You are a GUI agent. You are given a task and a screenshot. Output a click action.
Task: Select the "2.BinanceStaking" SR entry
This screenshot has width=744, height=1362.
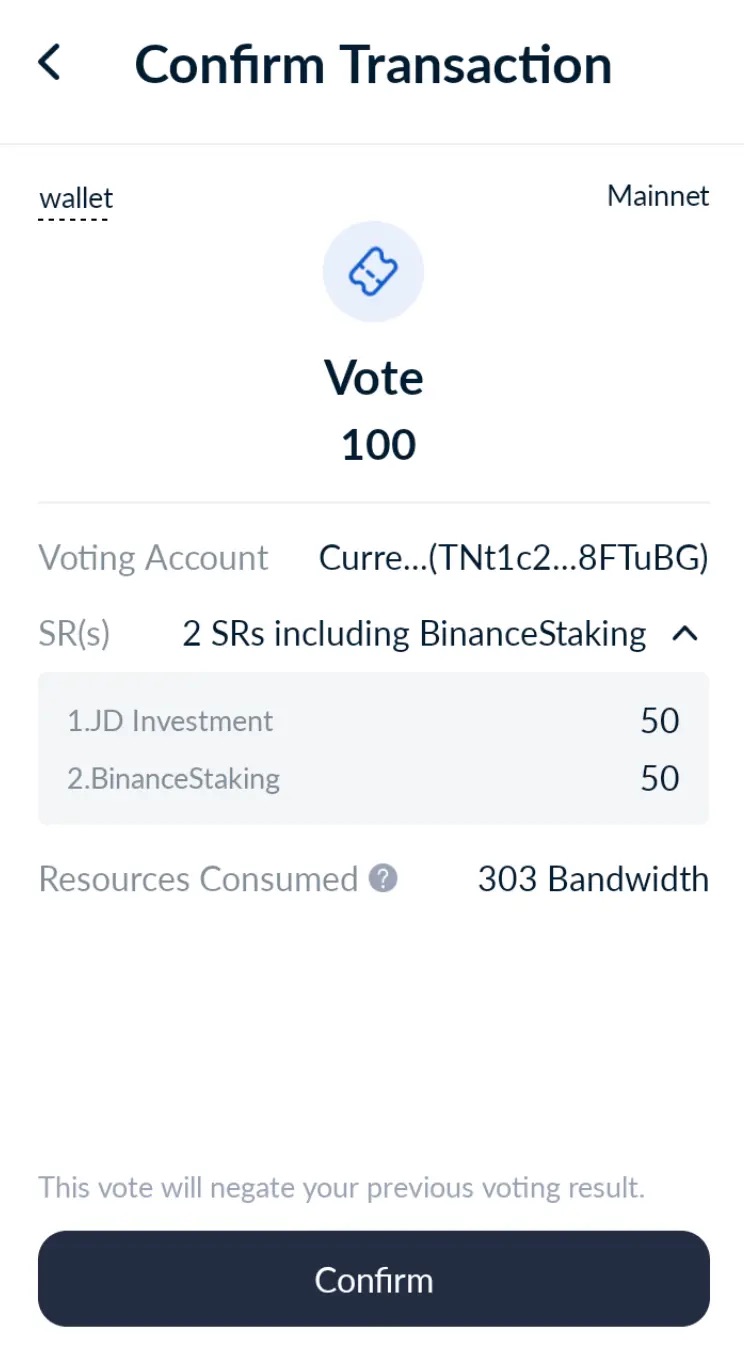pyautogui.click(x=174, y=778)
